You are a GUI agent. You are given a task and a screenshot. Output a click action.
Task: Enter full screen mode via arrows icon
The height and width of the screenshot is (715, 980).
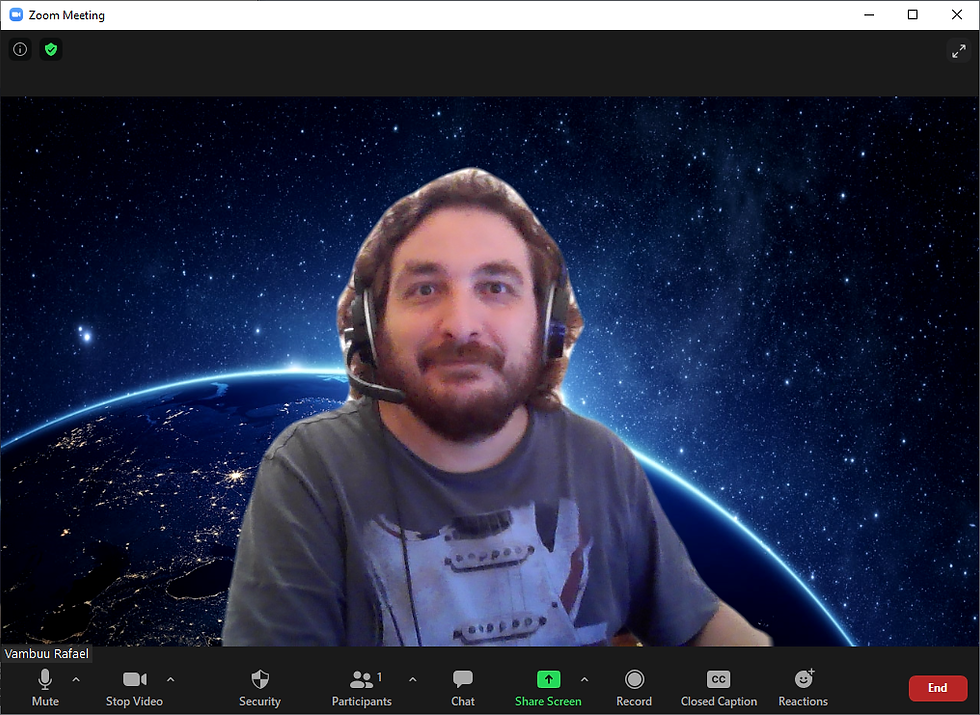point(959,51)
